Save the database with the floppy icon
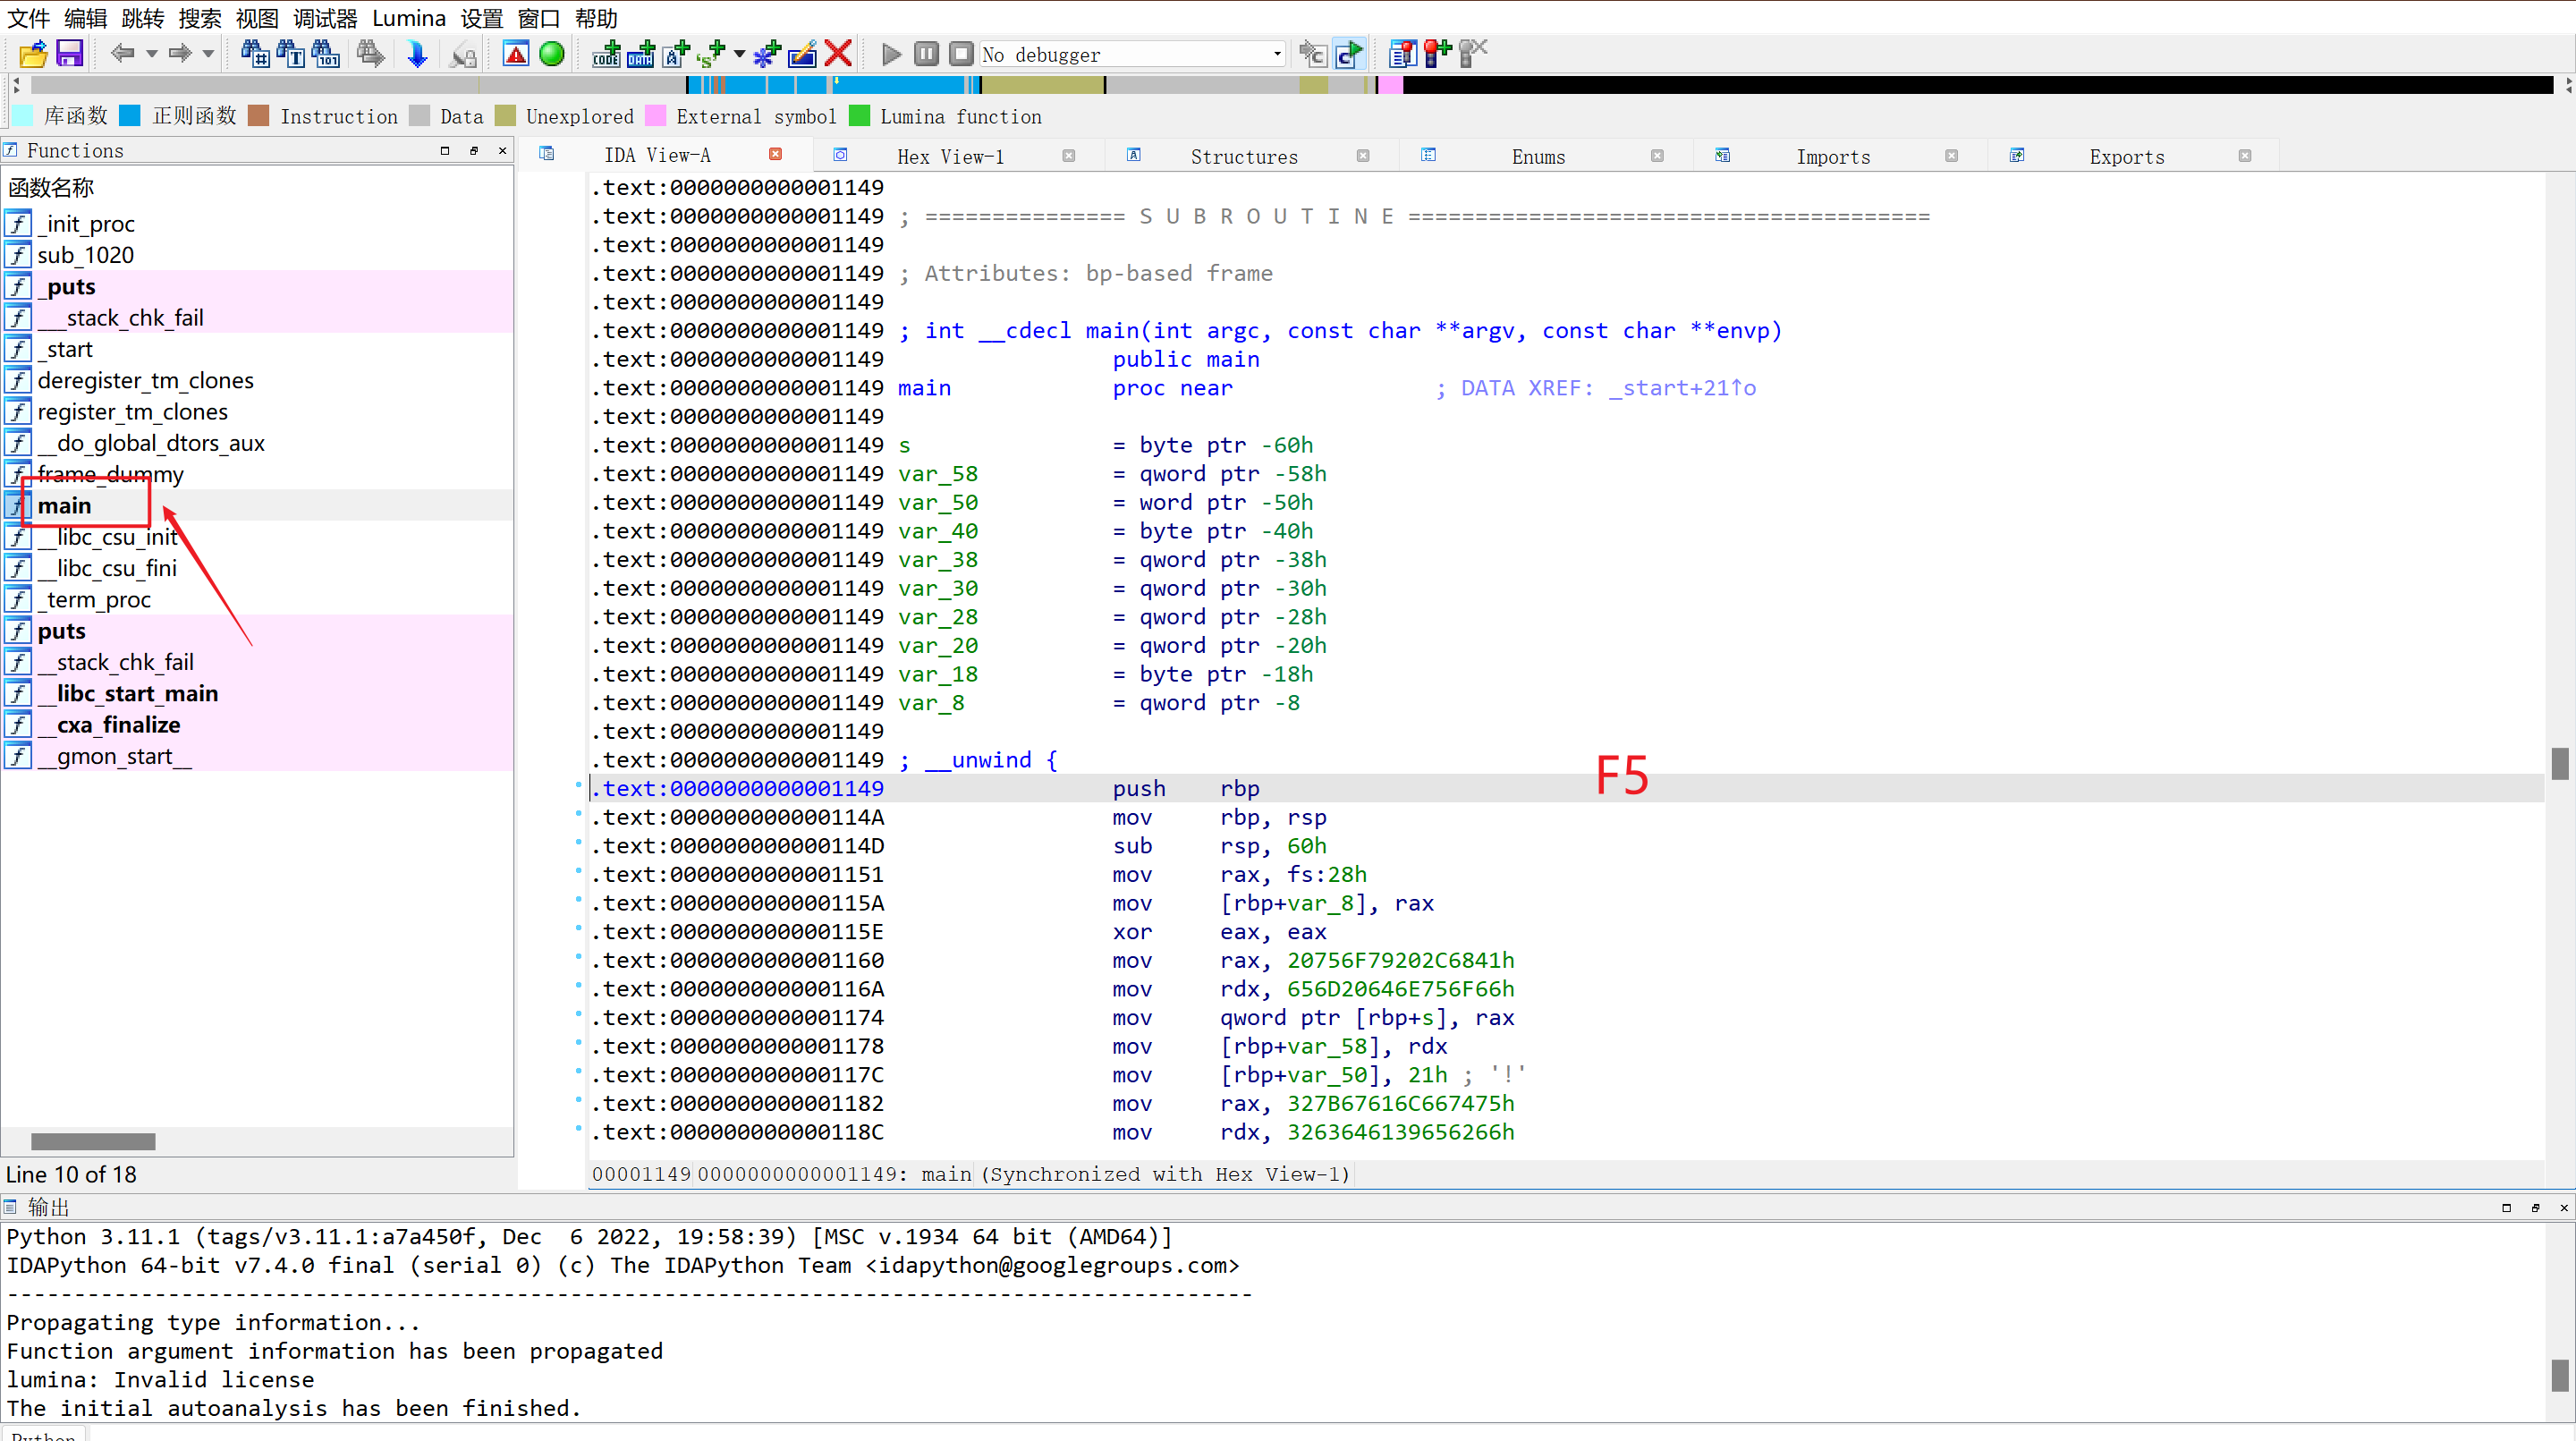The height and width of the screenshot is (1441, 2576). (69, 54)
